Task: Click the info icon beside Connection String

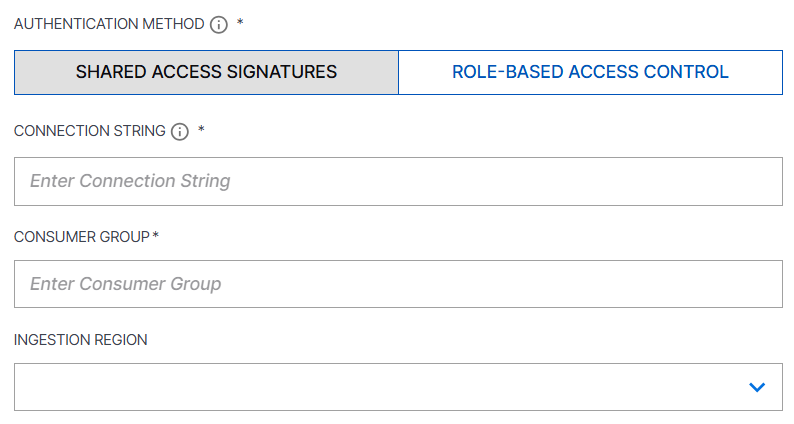Action: (x=180, y=132)
